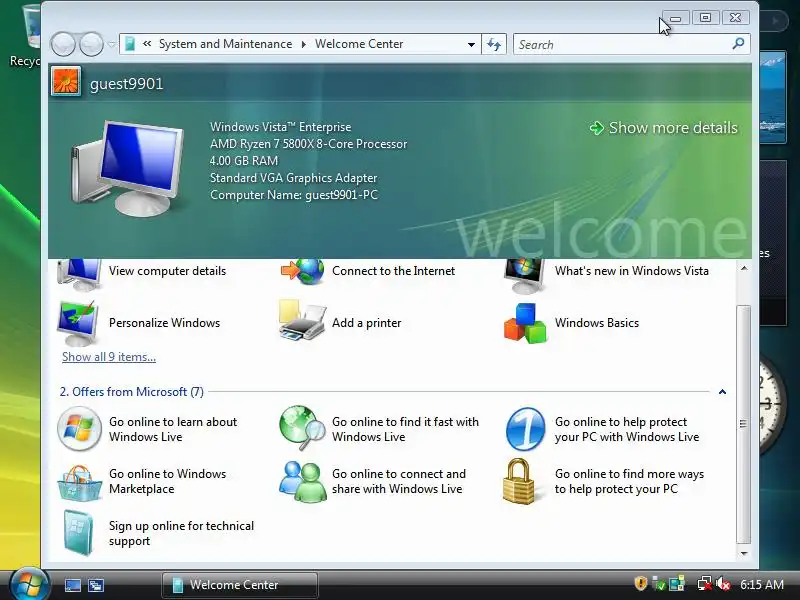Open the Windows Basics cubes icon
This screenshot has width=800, height=600.
525,323
